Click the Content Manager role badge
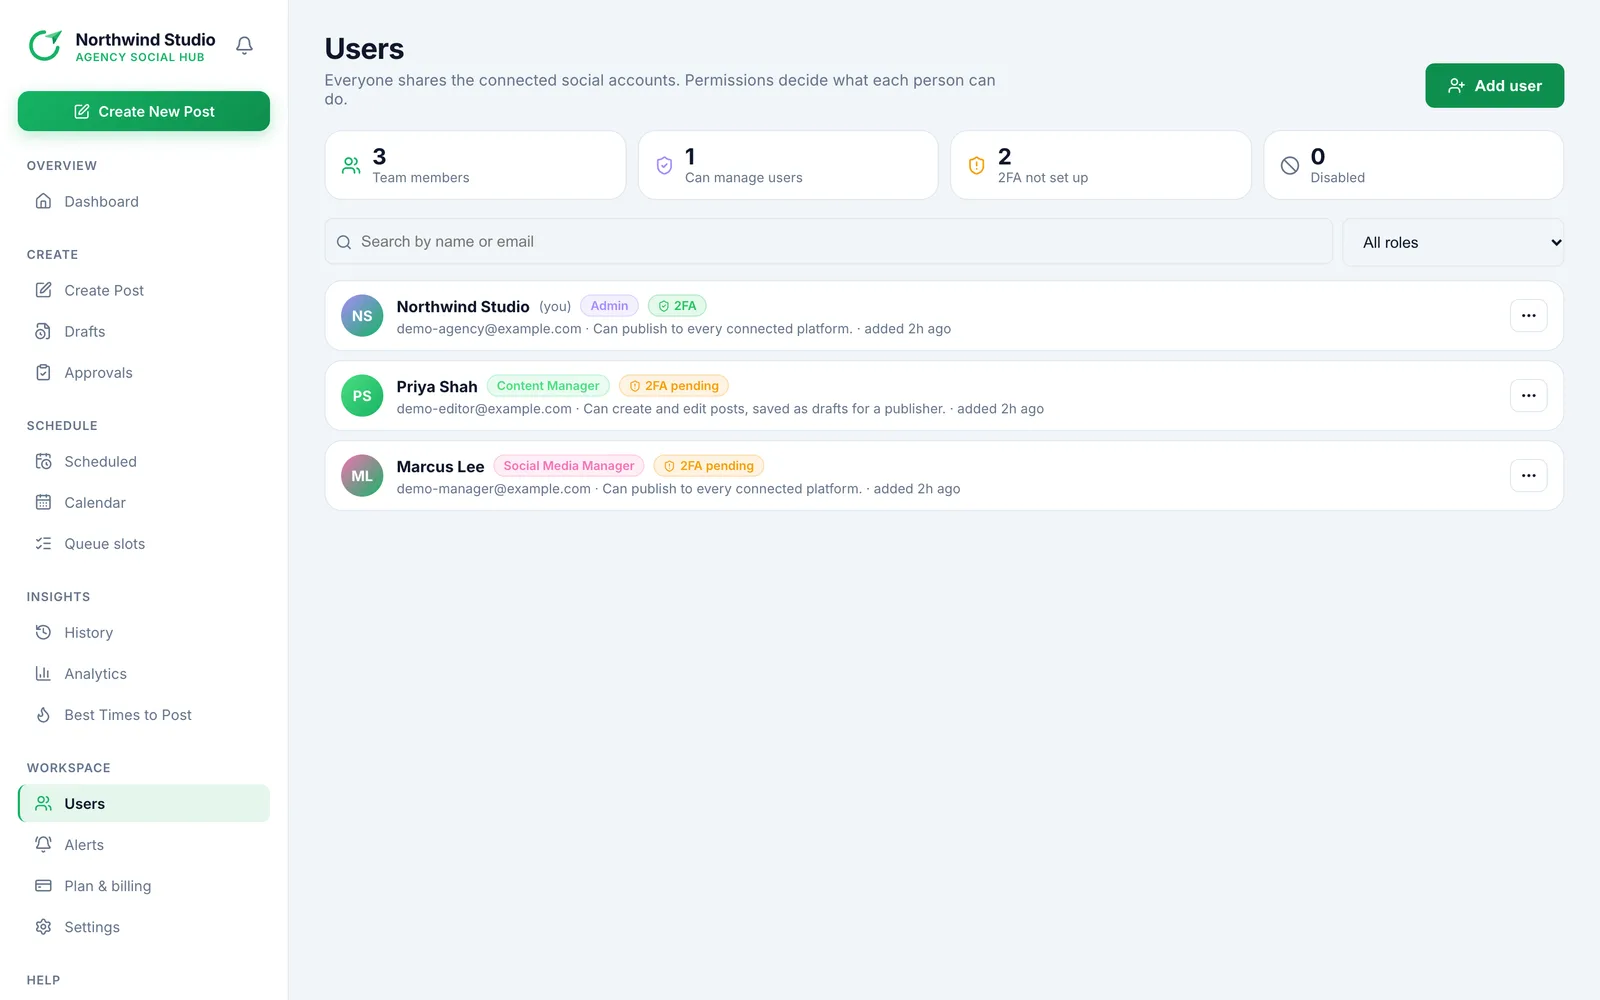 (x=548, y=386)
